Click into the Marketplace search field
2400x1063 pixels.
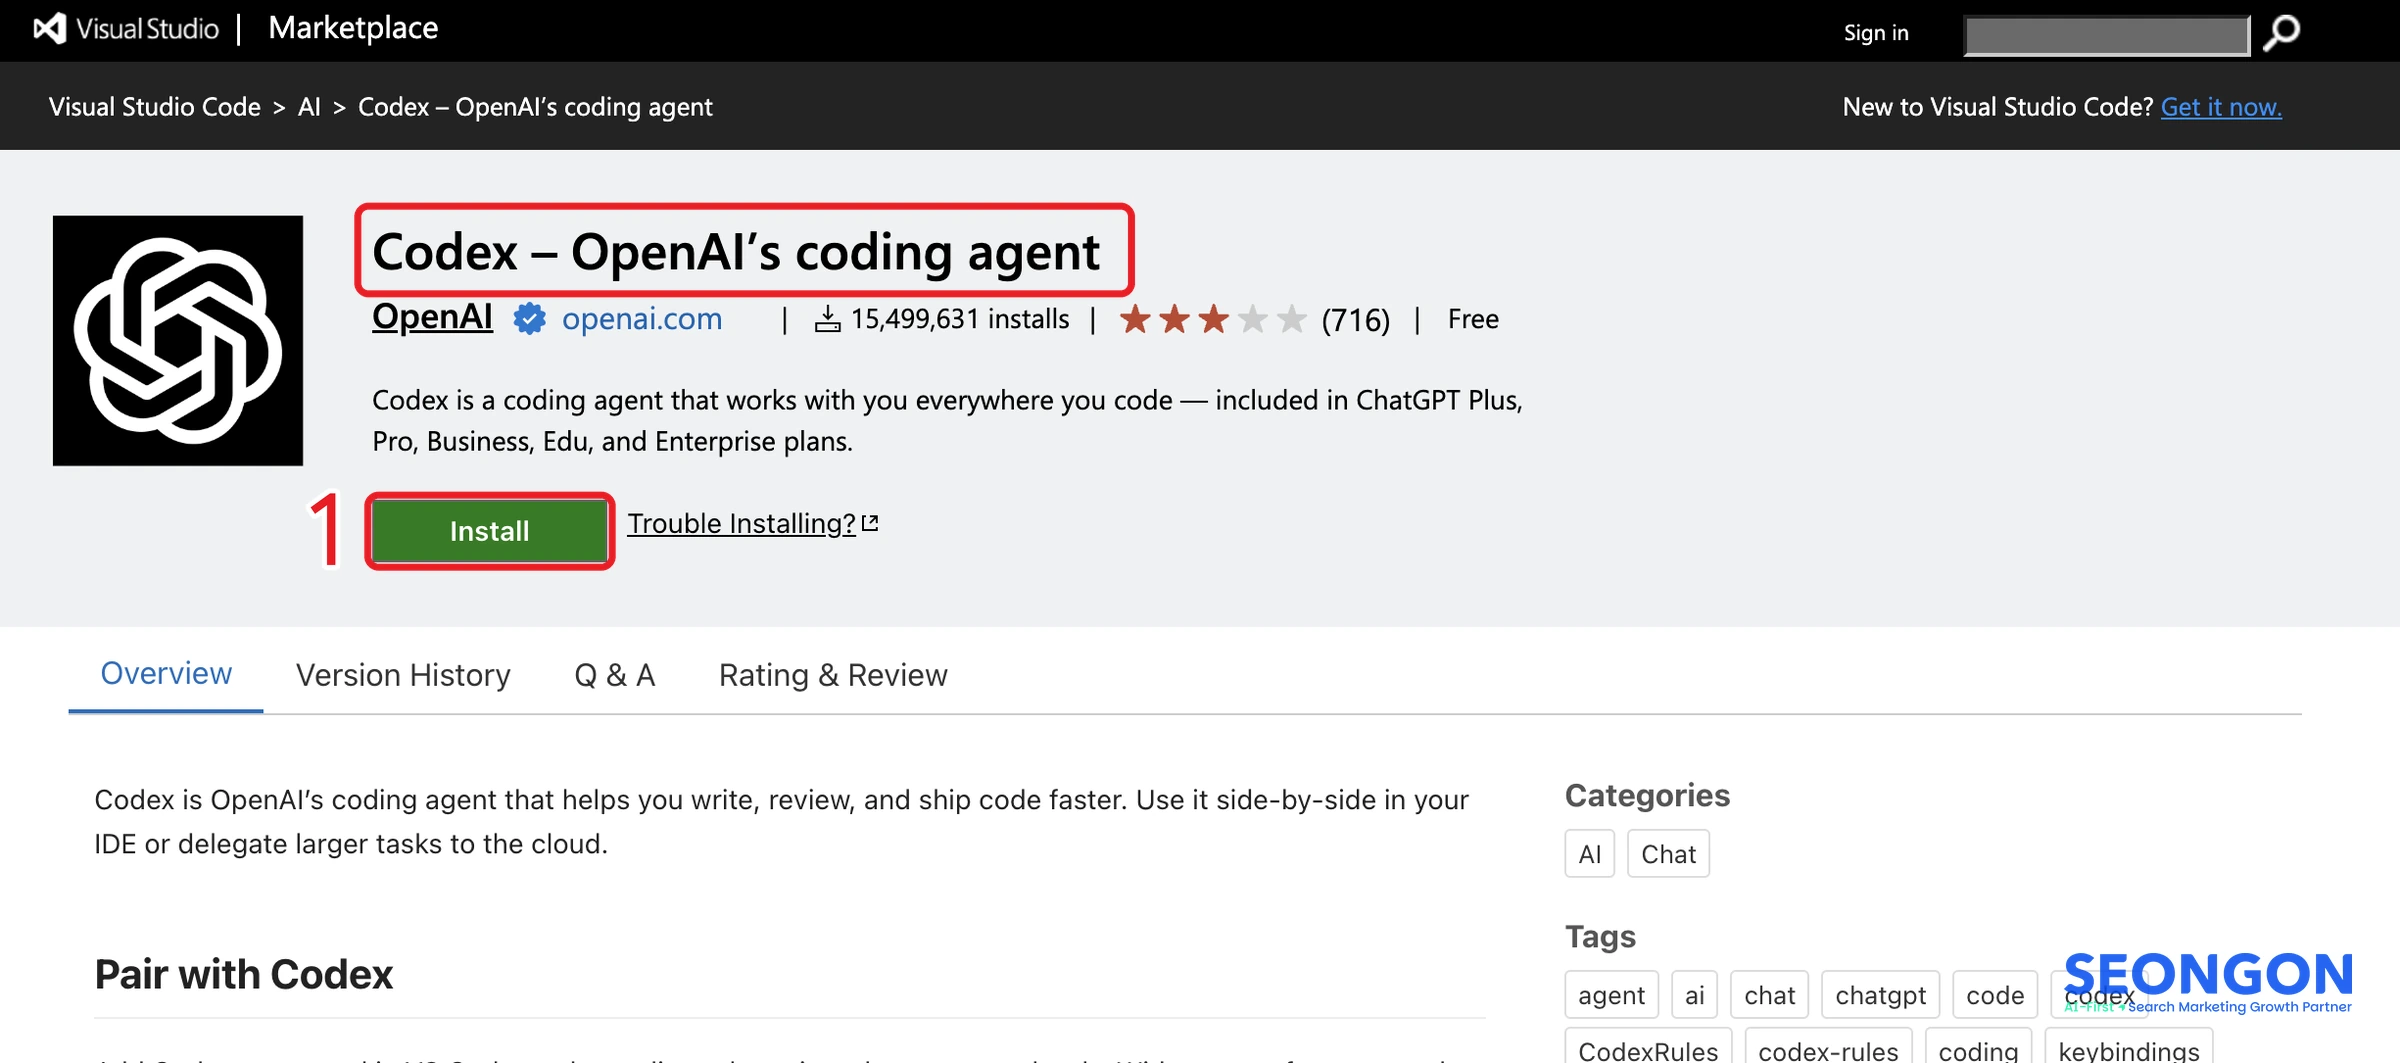(2107, 35)
